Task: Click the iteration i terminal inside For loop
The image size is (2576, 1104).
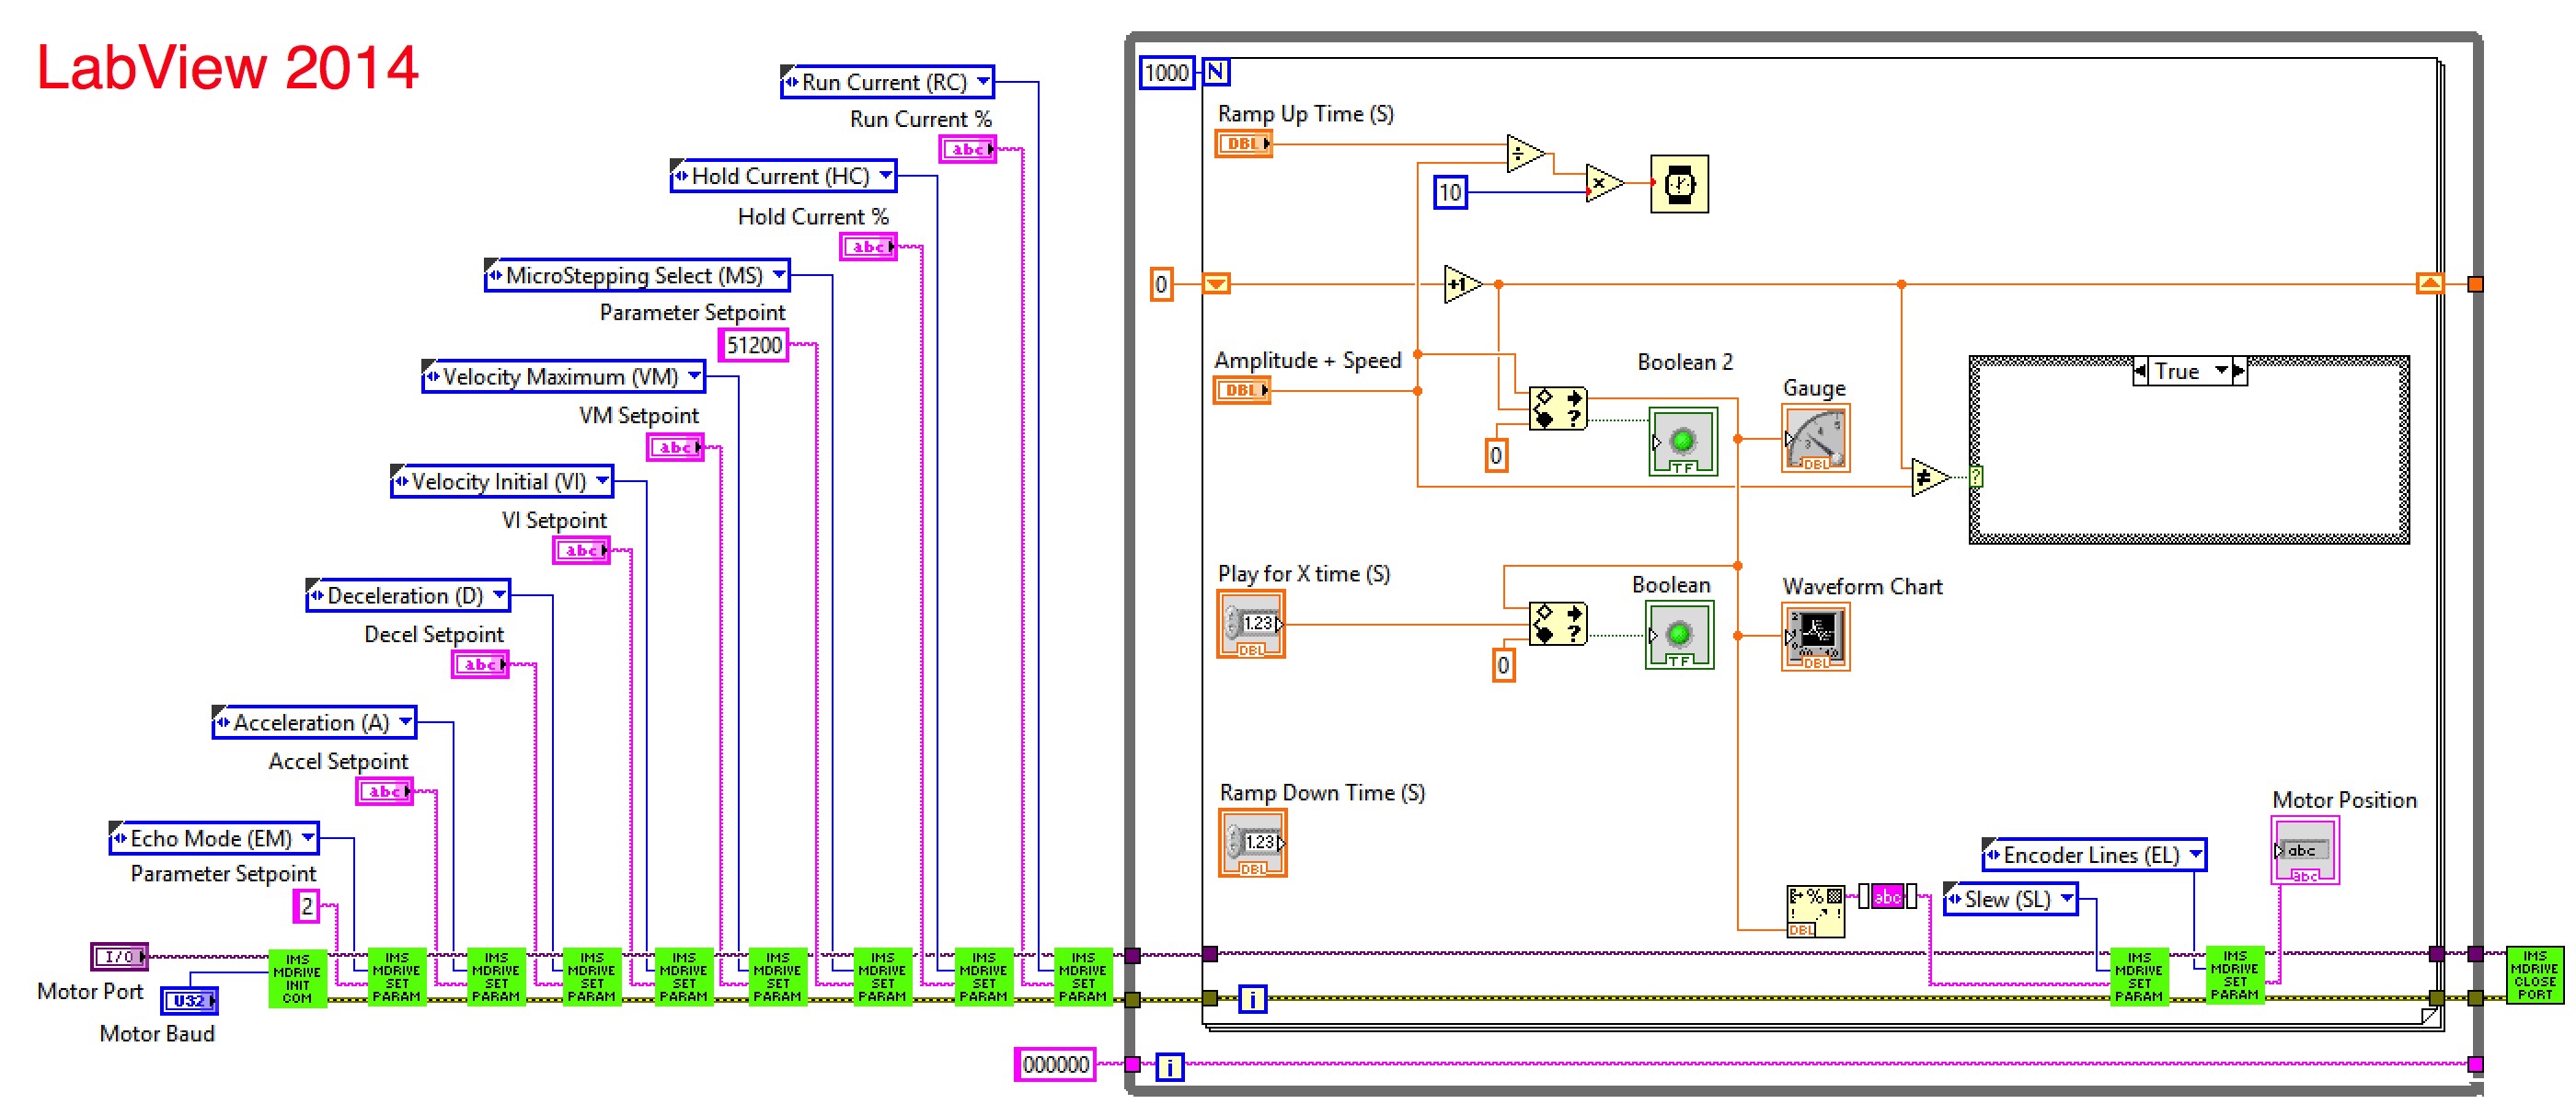Action: (1251, 998)
